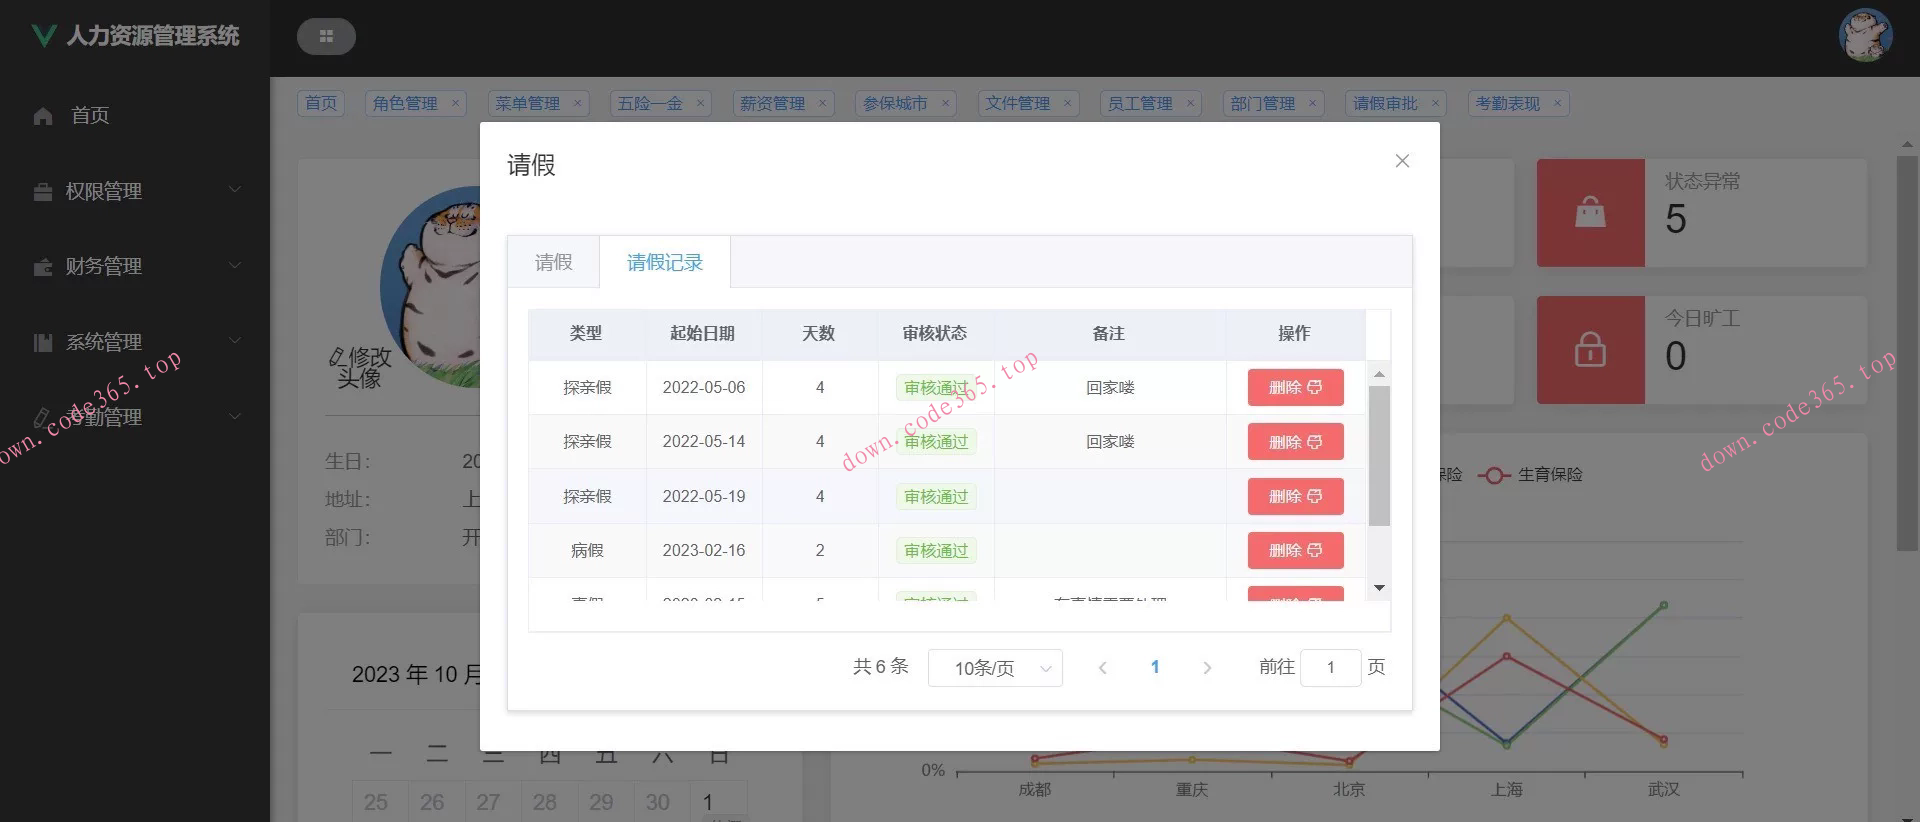This screenshot has width=1920, height=822.
Task: Open the 考勤表现 tag
Action: pyautogui.click(x=1507, y=103)
